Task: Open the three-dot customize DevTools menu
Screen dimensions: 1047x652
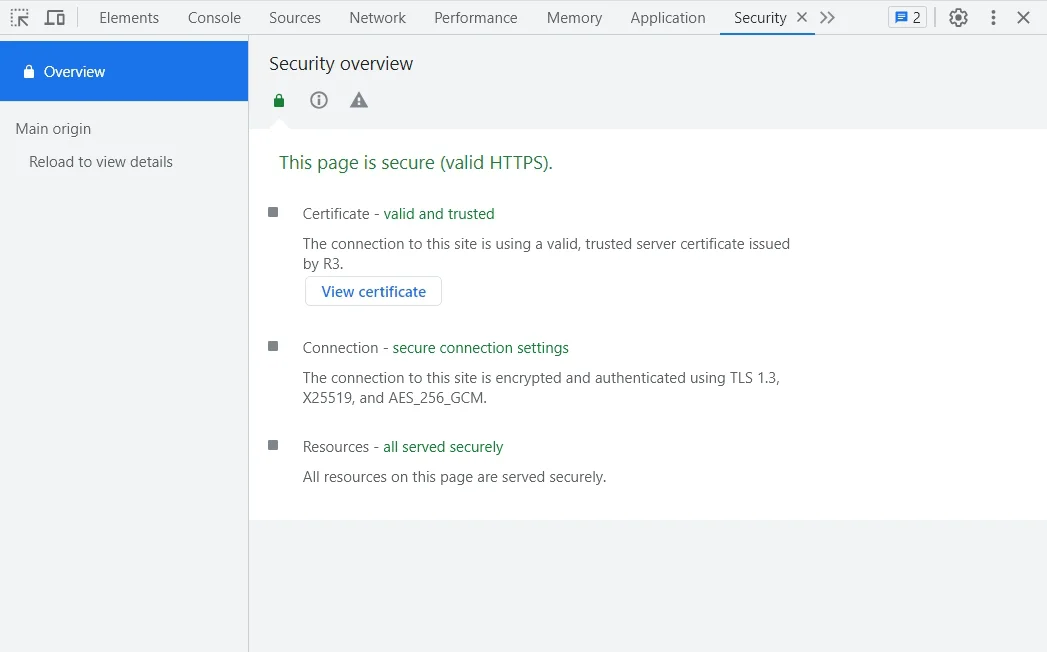Action: tap(992, 18)
